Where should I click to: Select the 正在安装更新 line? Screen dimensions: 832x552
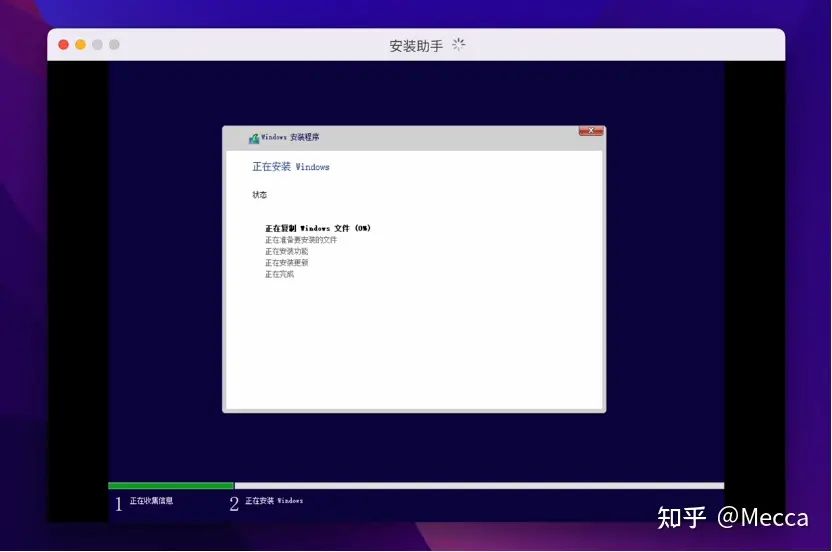(x=287, y=263)
